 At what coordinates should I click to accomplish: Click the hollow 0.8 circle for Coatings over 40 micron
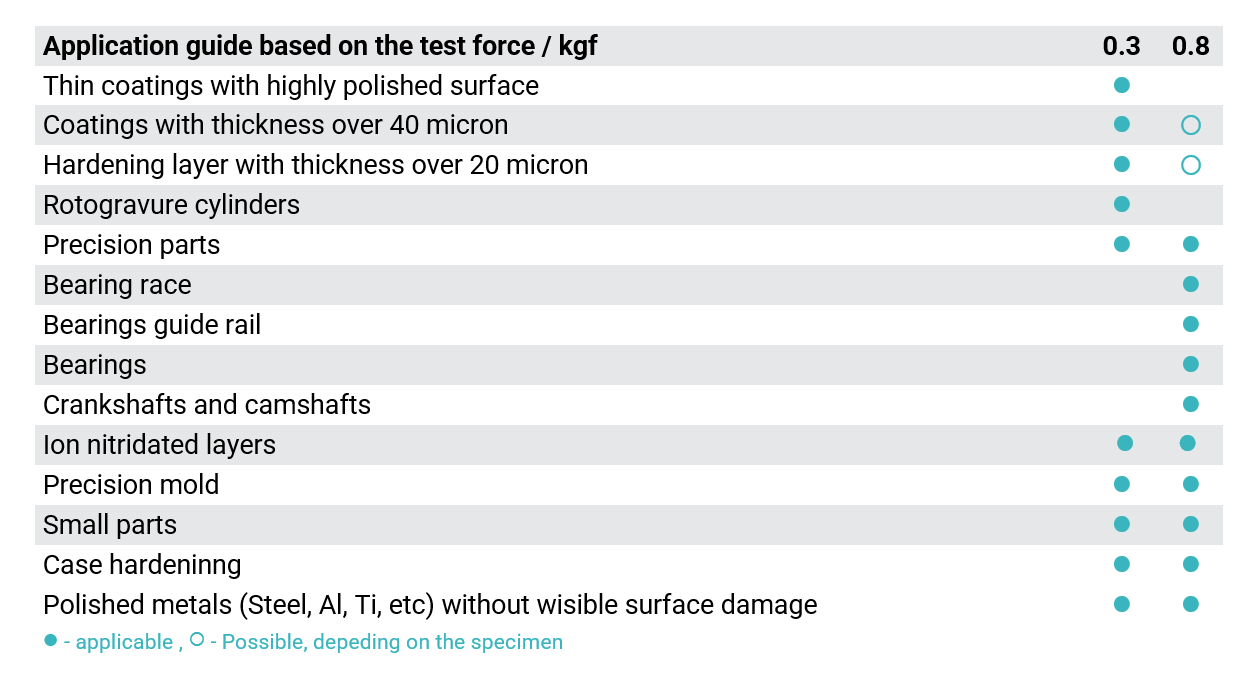[x=1190, y=125]
